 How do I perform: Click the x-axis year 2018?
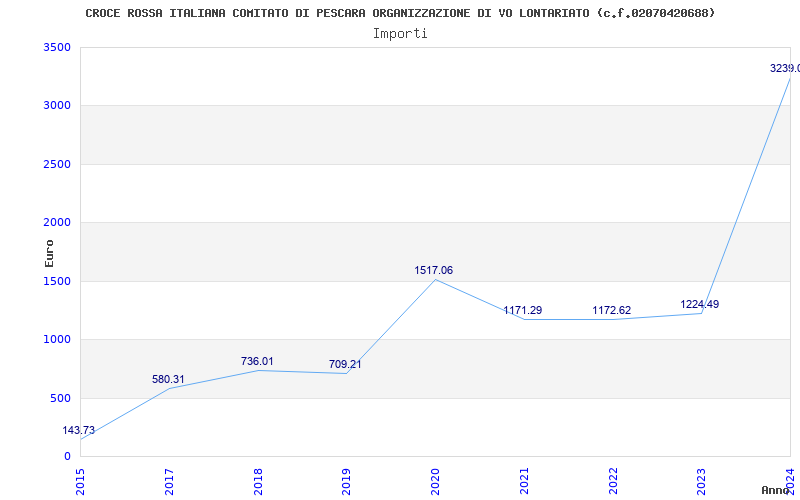[x=258, y=481]
